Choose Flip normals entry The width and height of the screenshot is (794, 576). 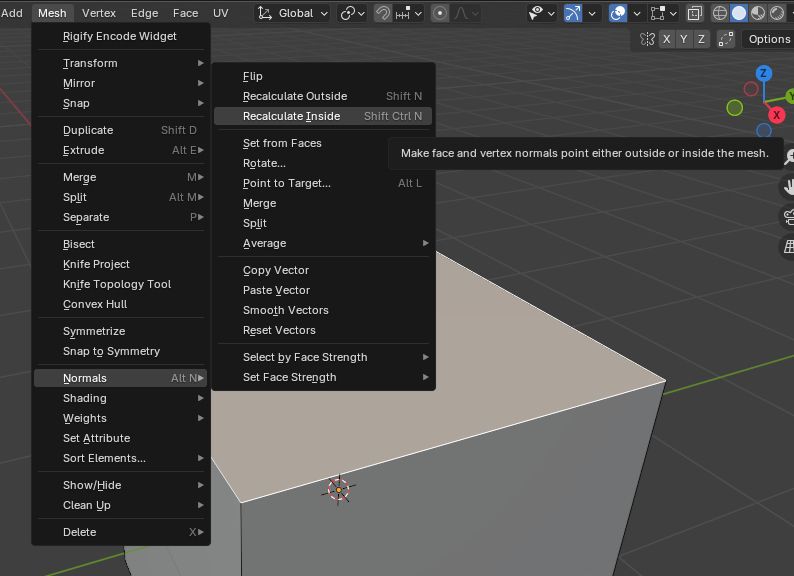[x=323, y=76]
